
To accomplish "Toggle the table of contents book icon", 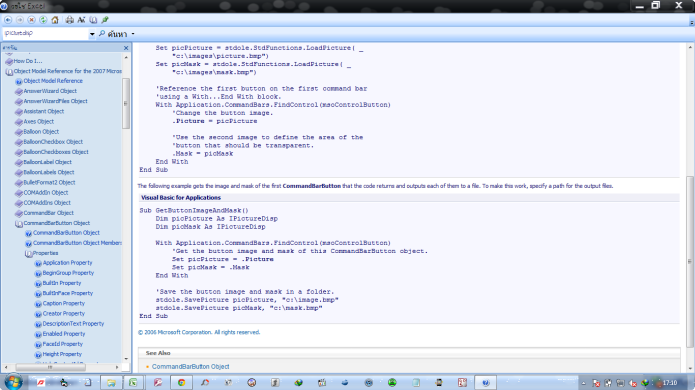I will [93, 20].
